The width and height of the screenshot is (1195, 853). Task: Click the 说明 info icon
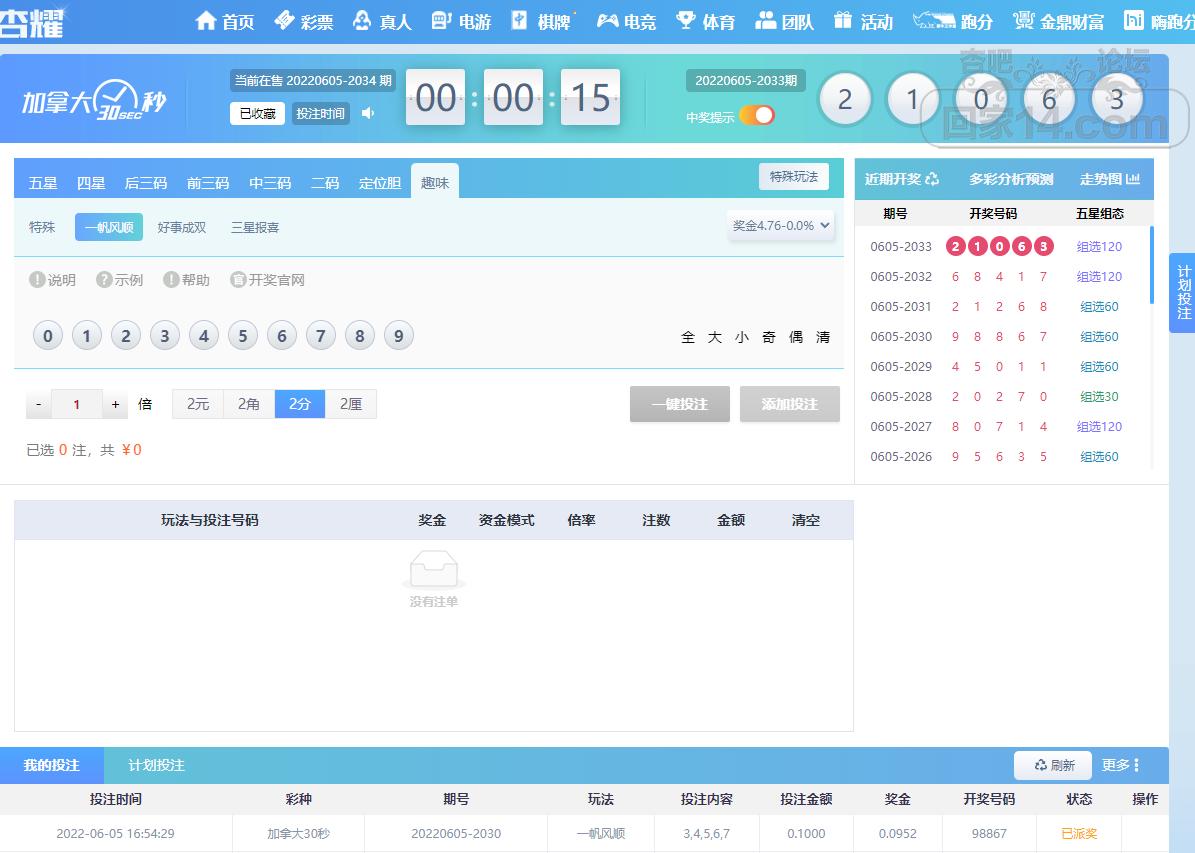point(37,280)
